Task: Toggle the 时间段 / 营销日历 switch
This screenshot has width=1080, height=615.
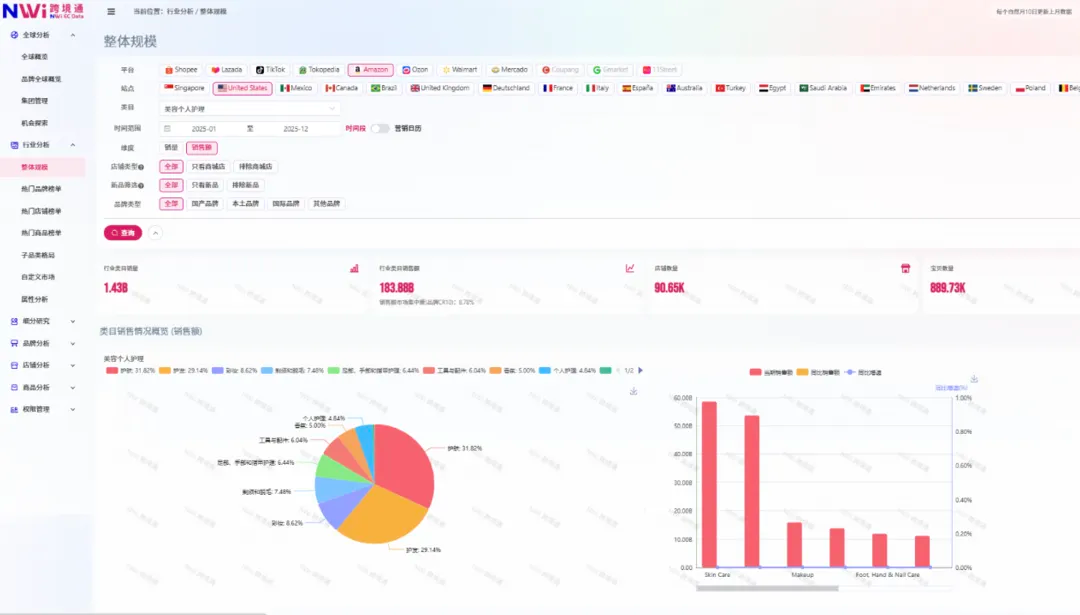Action: (x=380, y=128)
